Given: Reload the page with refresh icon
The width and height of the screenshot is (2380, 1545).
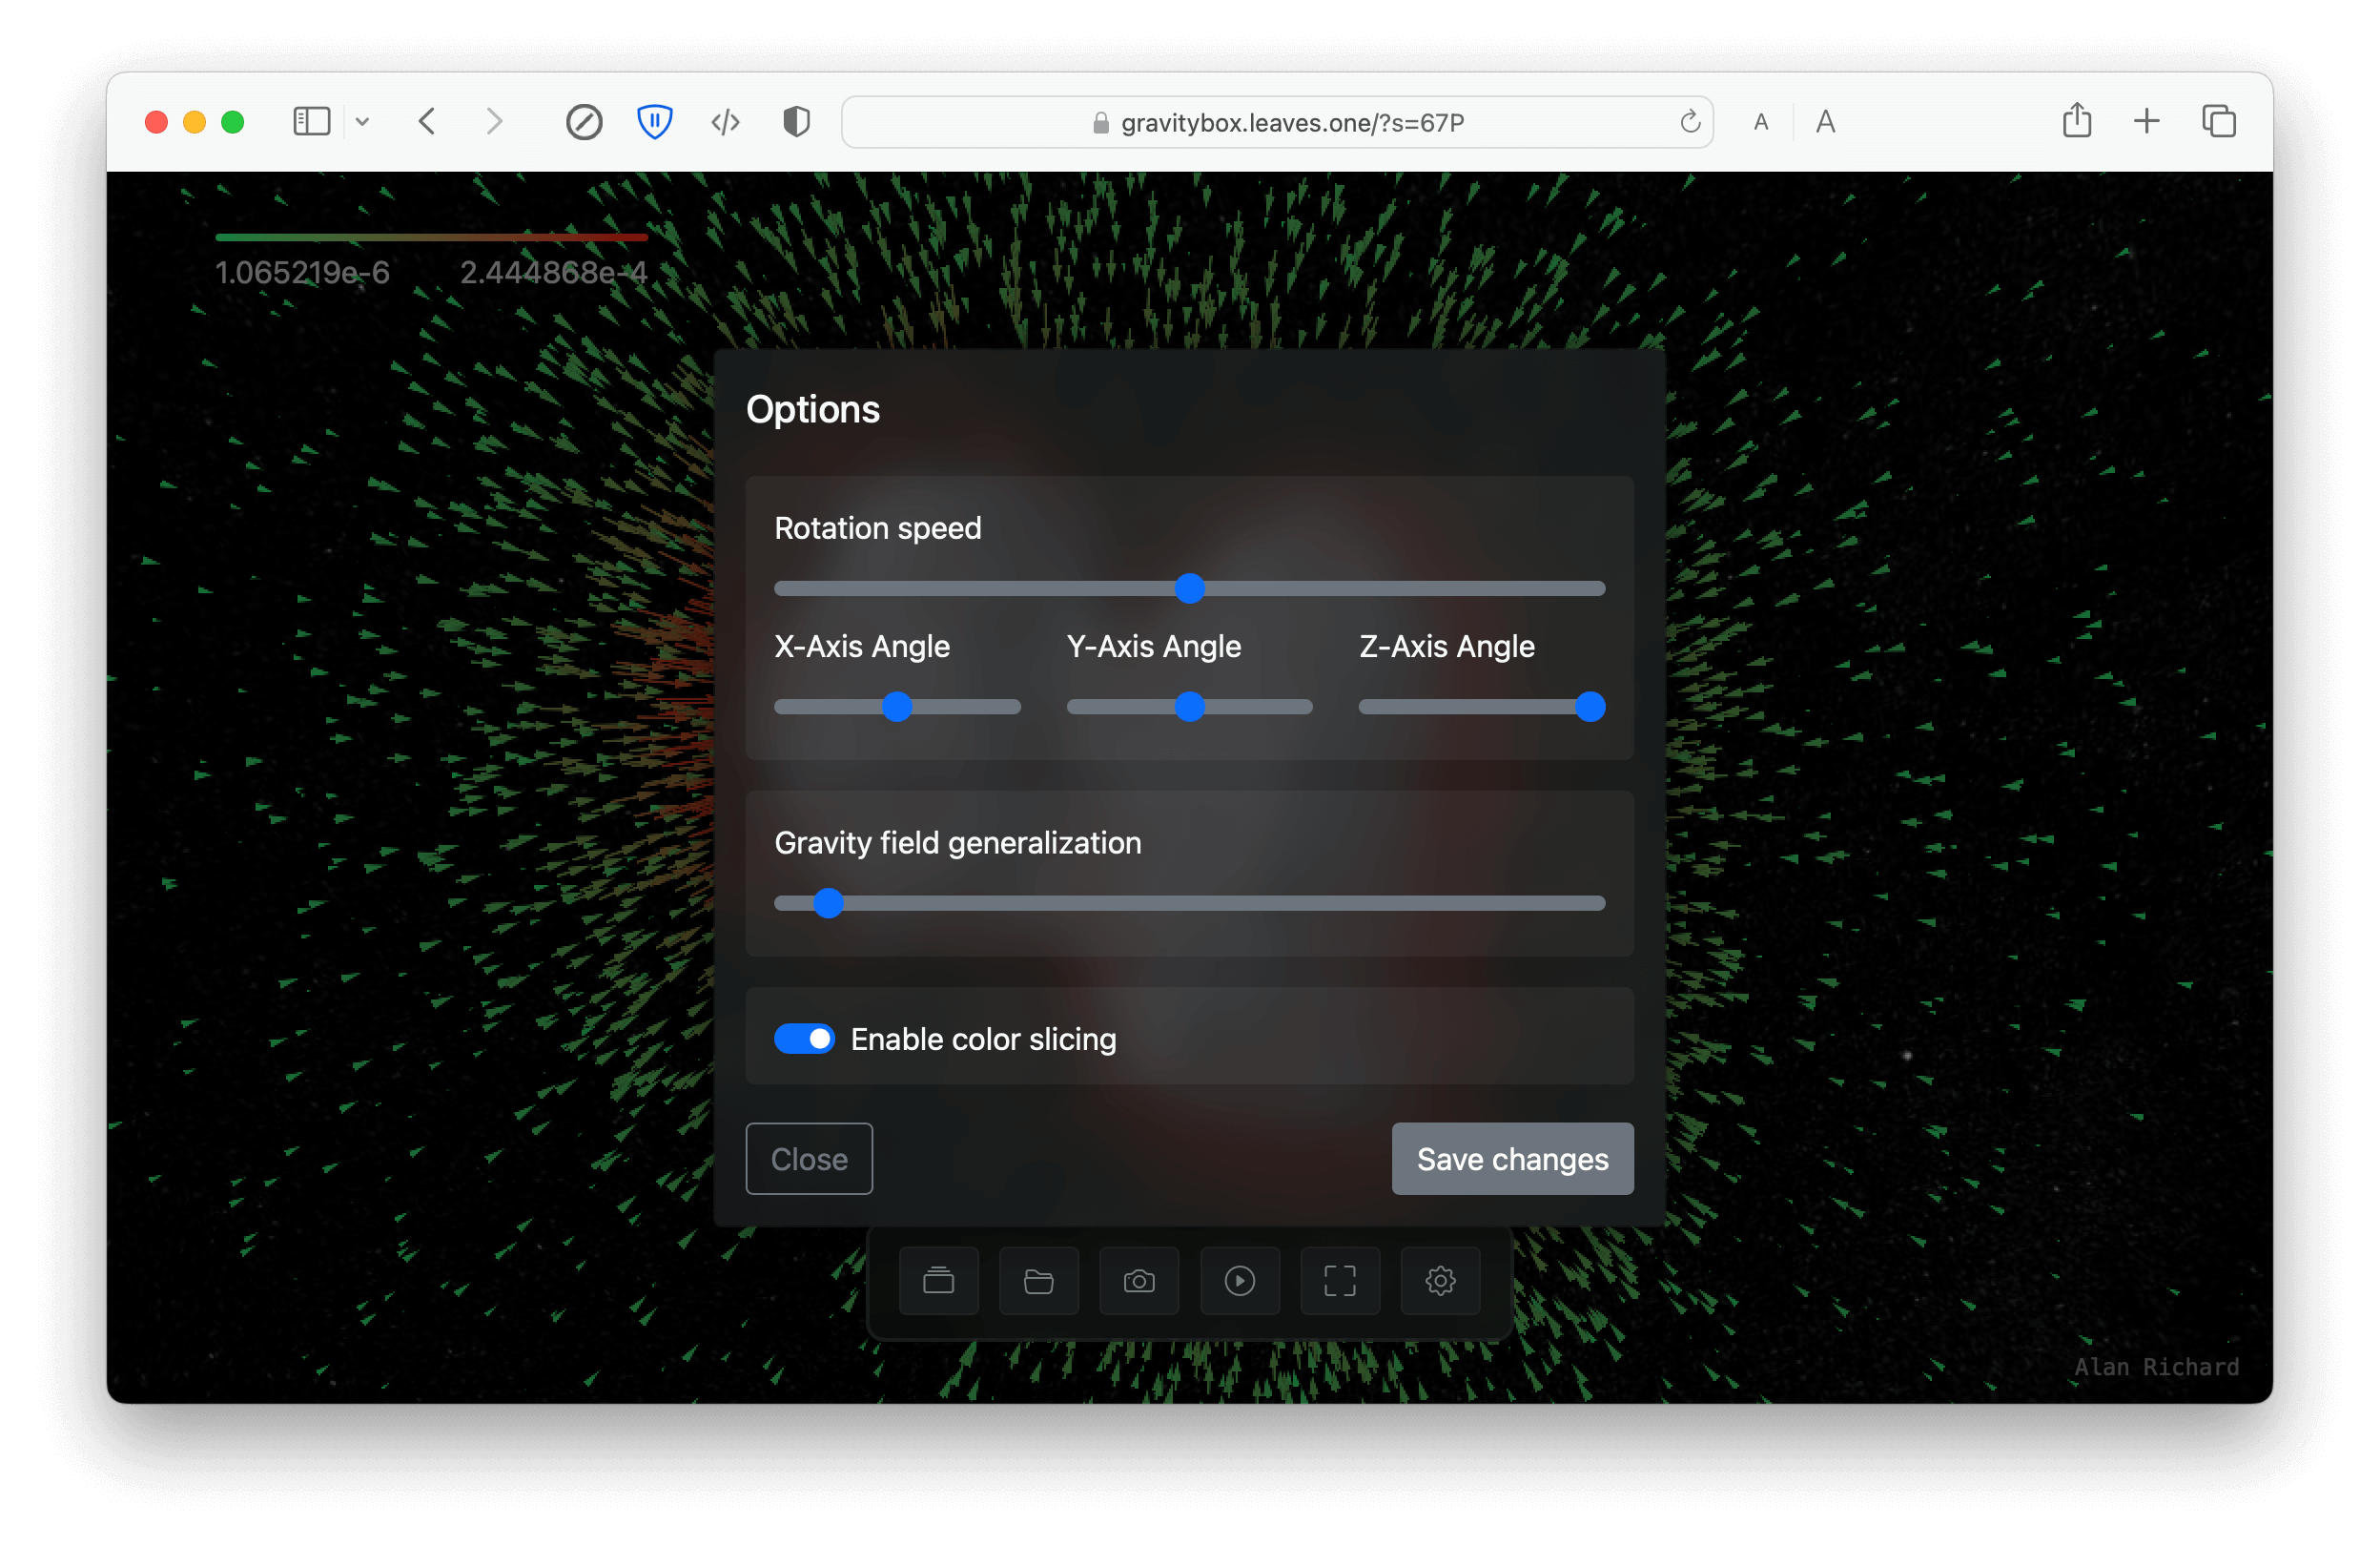Looking at the screenshot, I should pos(1690,122).
